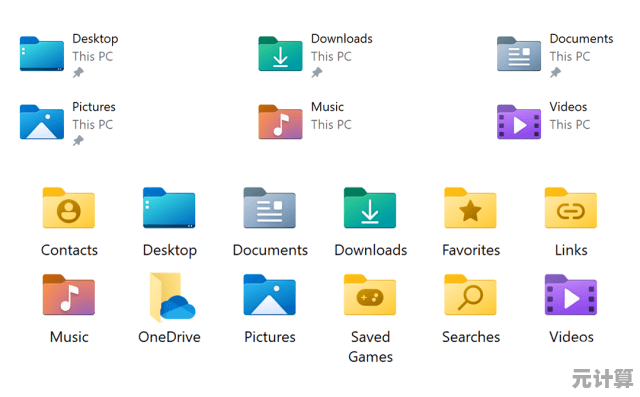640x397 pixels.
Task: Open the Saved Games controller folder icon
Action: click(x=370, y=295)
